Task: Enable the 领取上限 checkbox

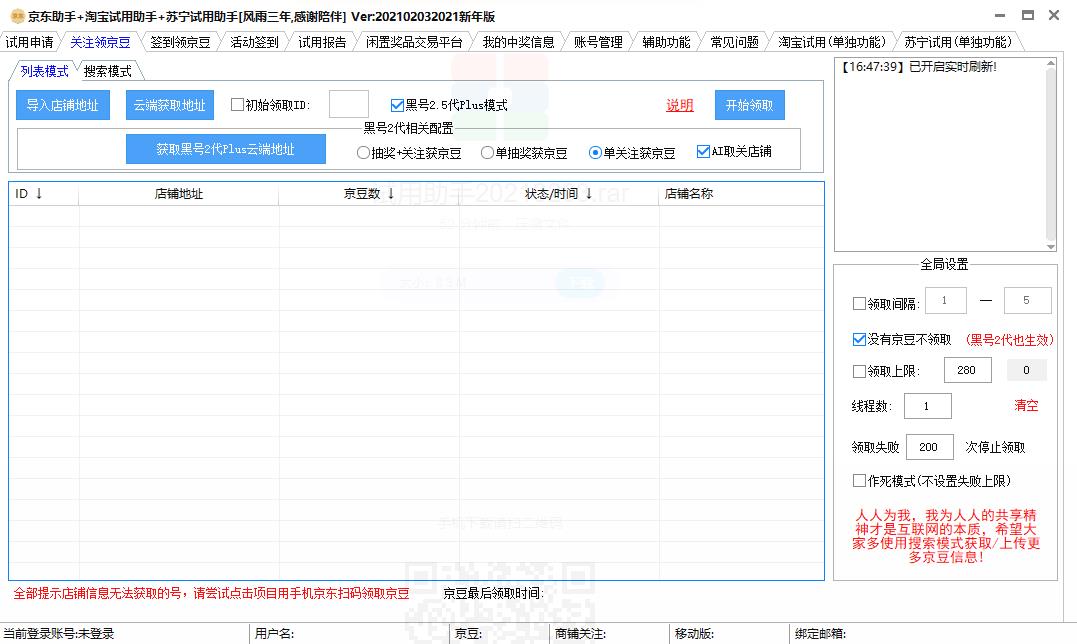Action: [x=859, y=371]
